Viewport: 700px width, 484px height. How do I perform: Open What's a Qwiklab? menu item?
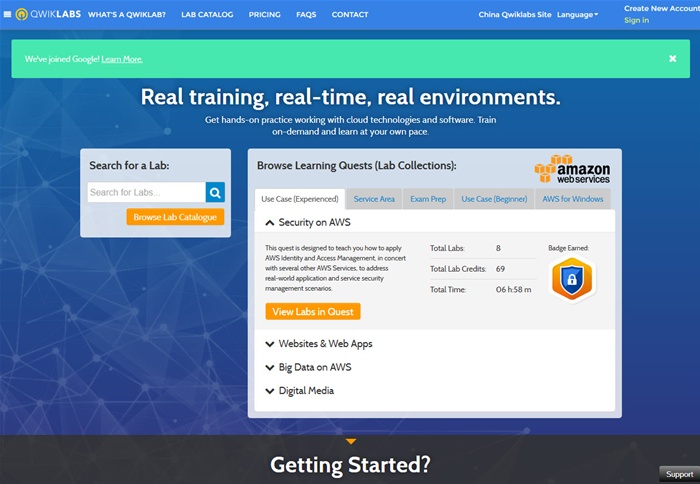(127, 14)
